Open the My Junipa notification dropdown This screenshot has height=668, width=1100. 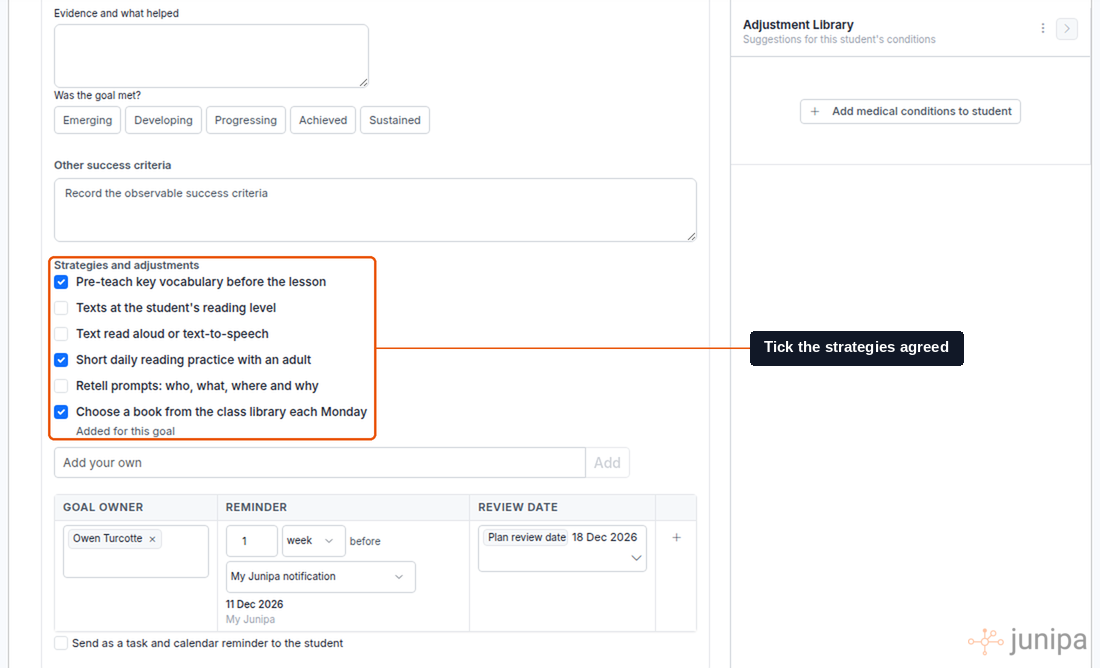[x=321, y=577]
